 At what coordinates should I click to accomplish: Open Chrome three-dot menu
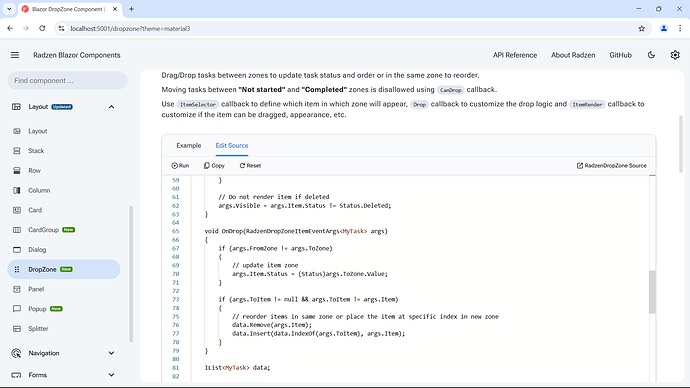point(680,29)
